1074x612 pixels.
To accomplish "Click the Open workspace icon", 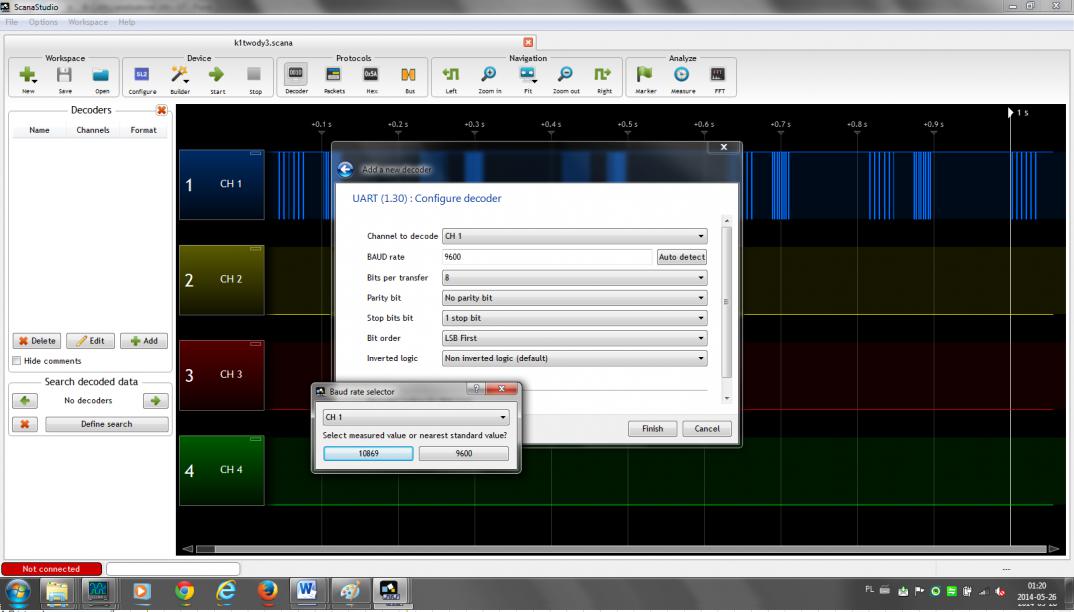I will coord(101,75).
